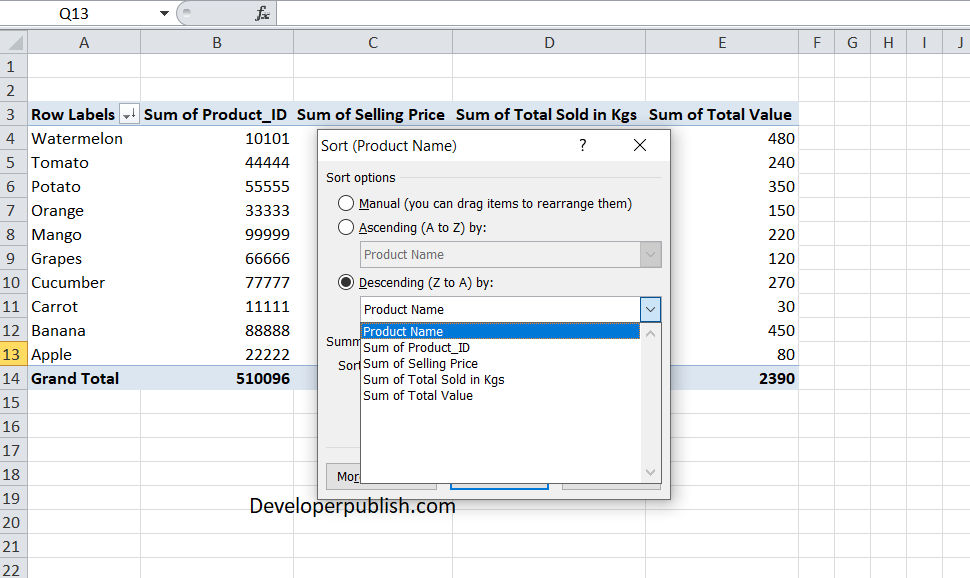Image resolution: width=970 pixels, height=578 pixels.
Task: Click the Developerpublish.com text
Action: 353,506
